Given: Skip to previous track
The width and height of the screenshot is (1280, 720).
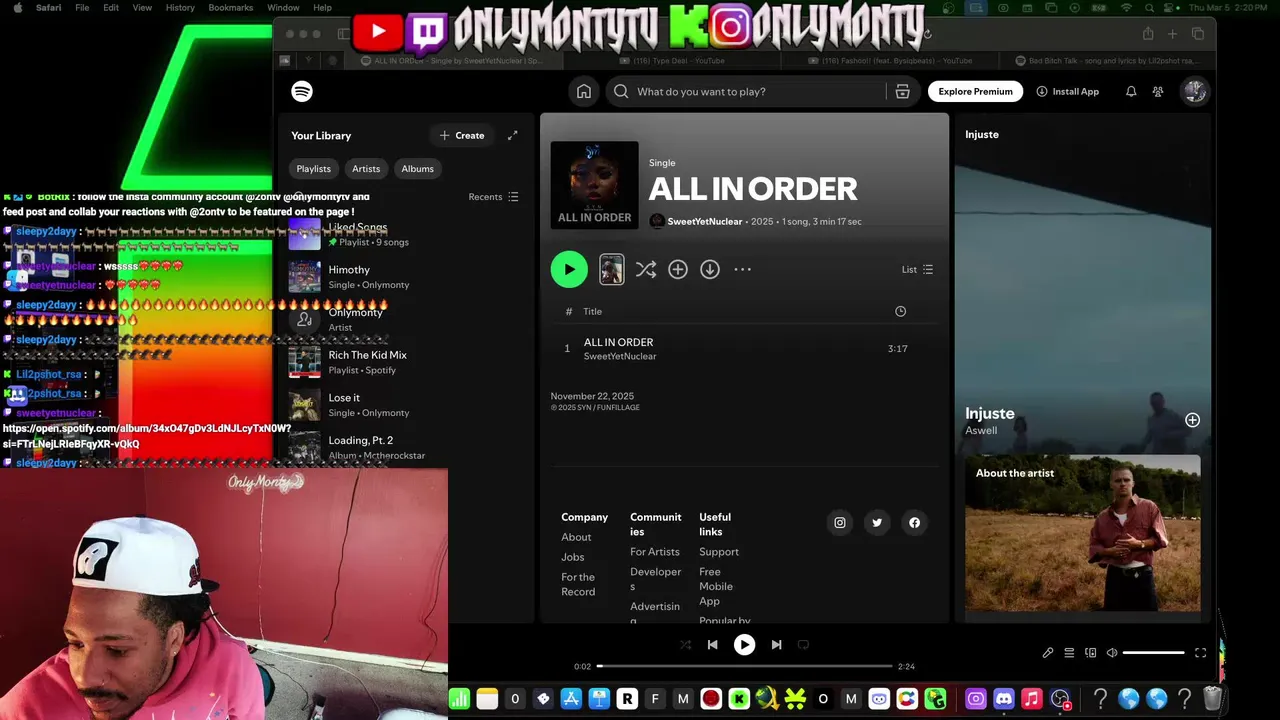Looking at the screenshot, I should click(x=712, y=645).
